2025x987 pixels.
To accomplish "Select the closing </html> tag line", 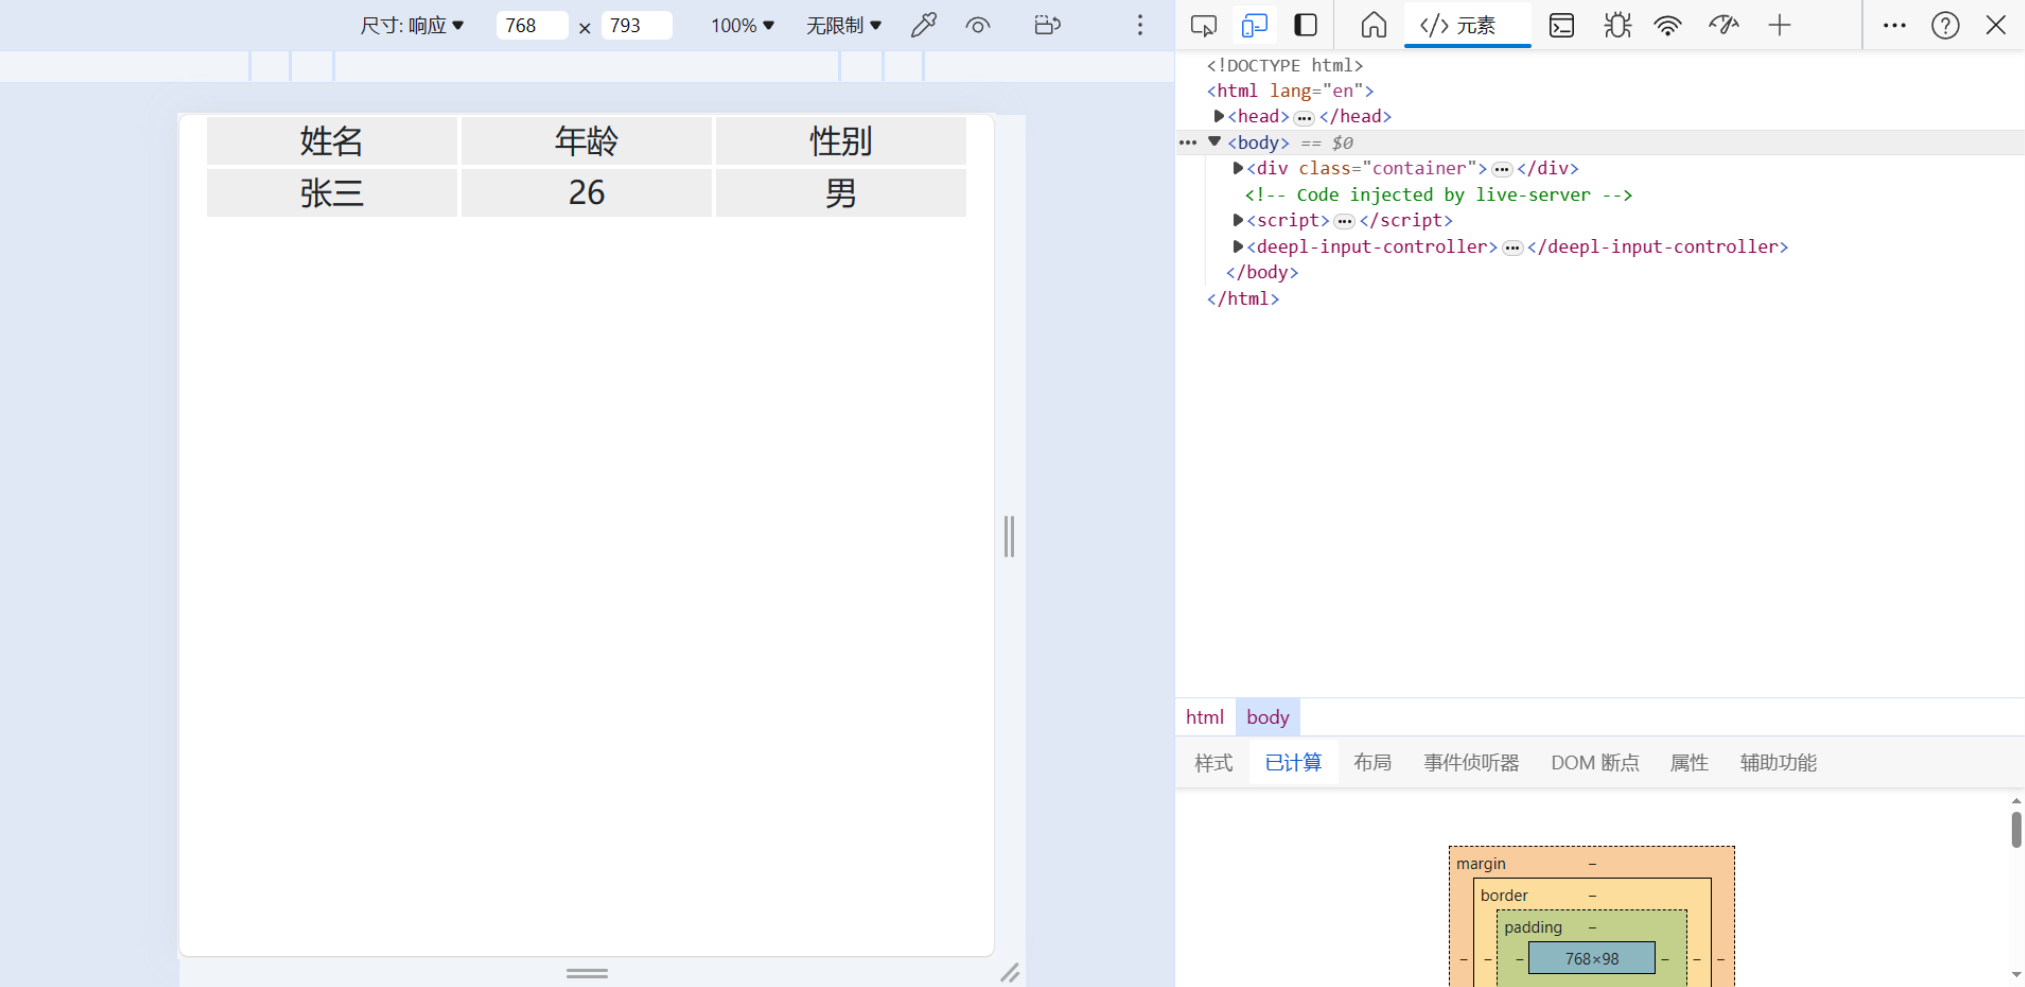I will pos(1243,298).
